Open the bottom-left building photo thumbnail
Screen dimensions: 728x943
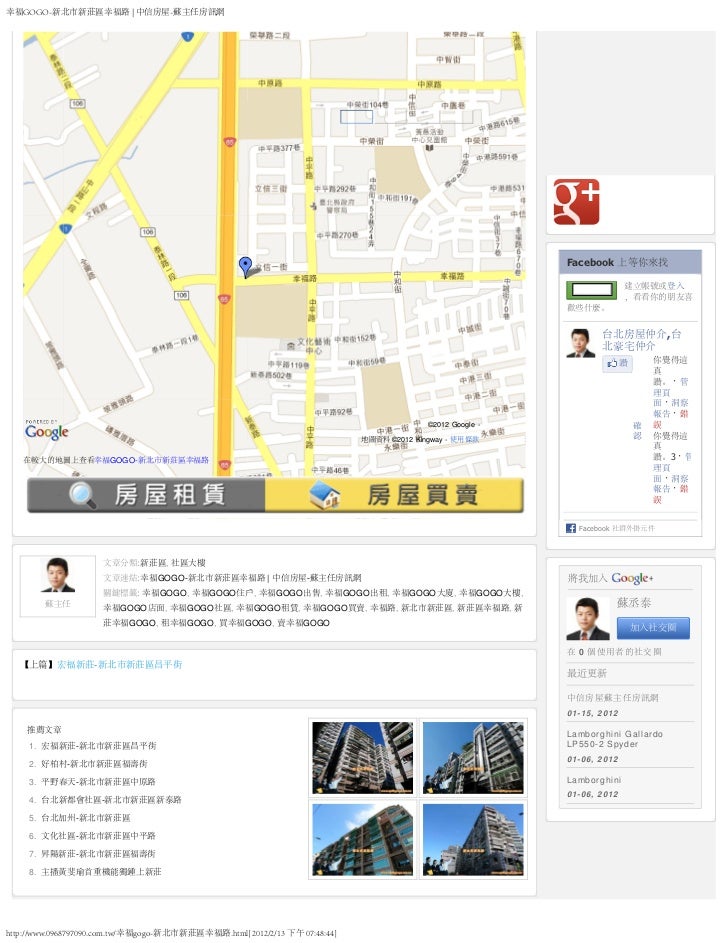tap(362, 840)
